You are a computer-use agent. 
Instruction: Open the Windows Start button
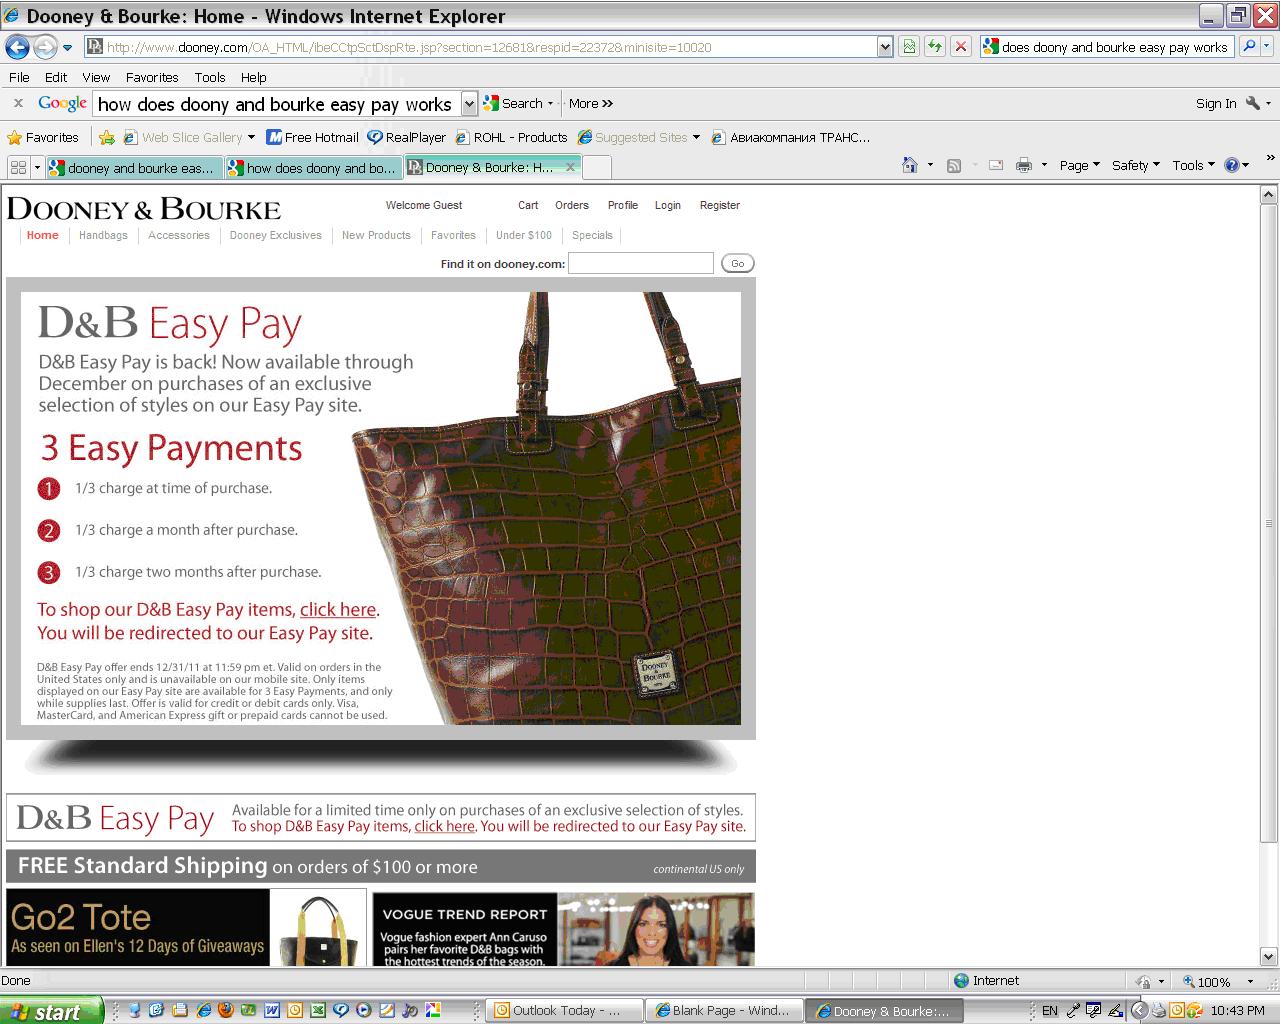tap(52, 1011)
